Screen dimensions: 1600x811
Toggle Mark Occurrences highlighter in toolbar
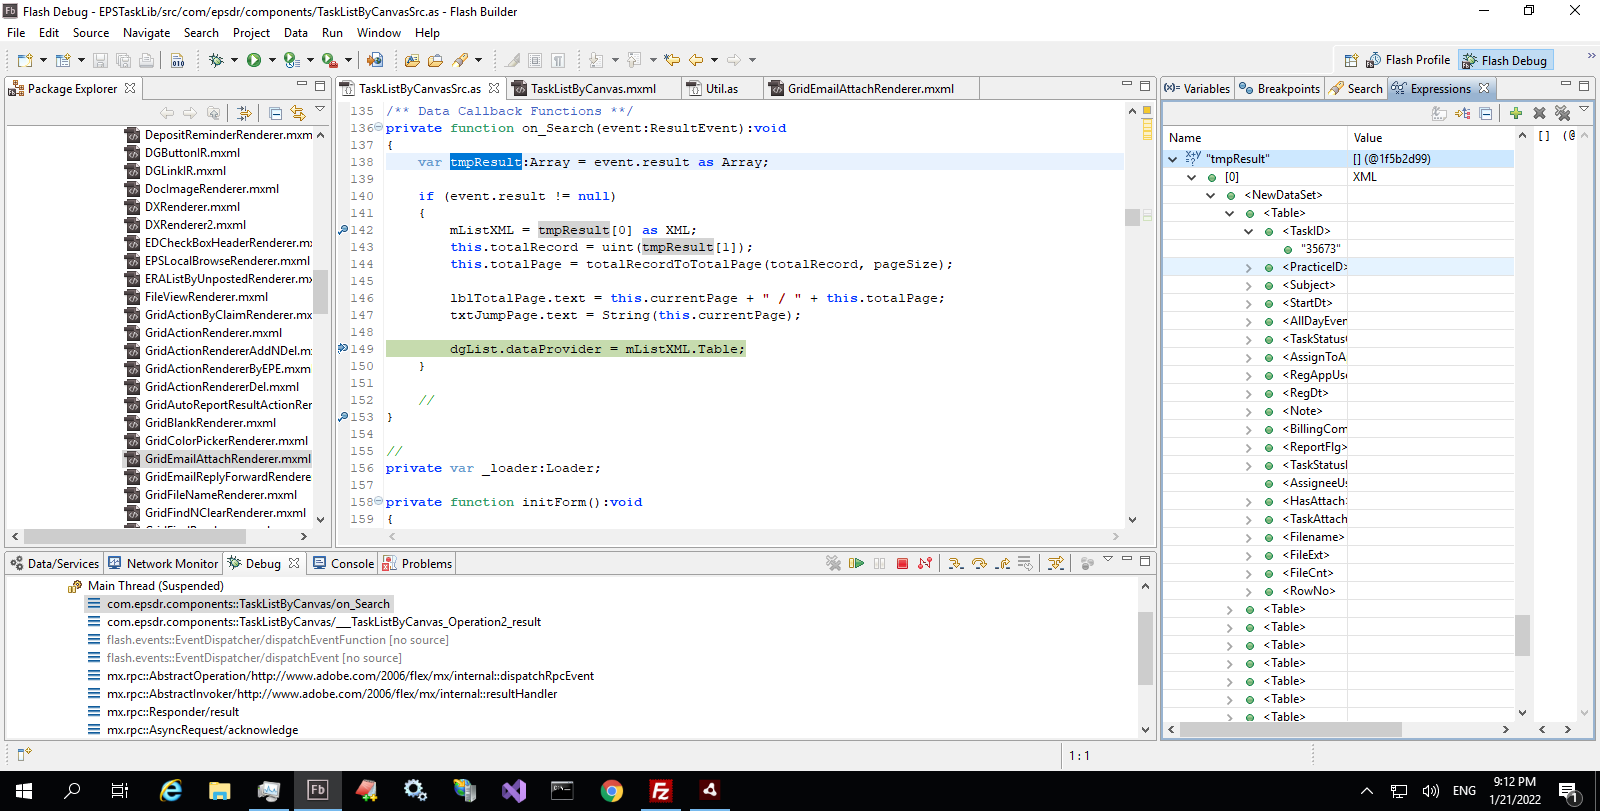(512, 60)
